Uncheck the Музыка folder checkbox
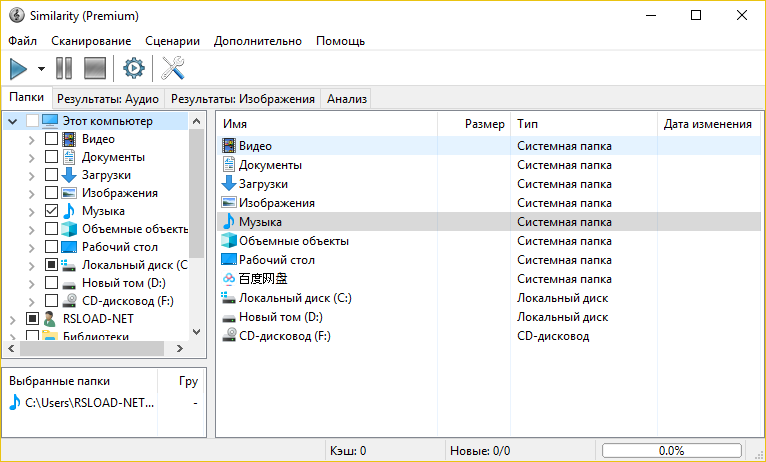 (x=52, y=211)
